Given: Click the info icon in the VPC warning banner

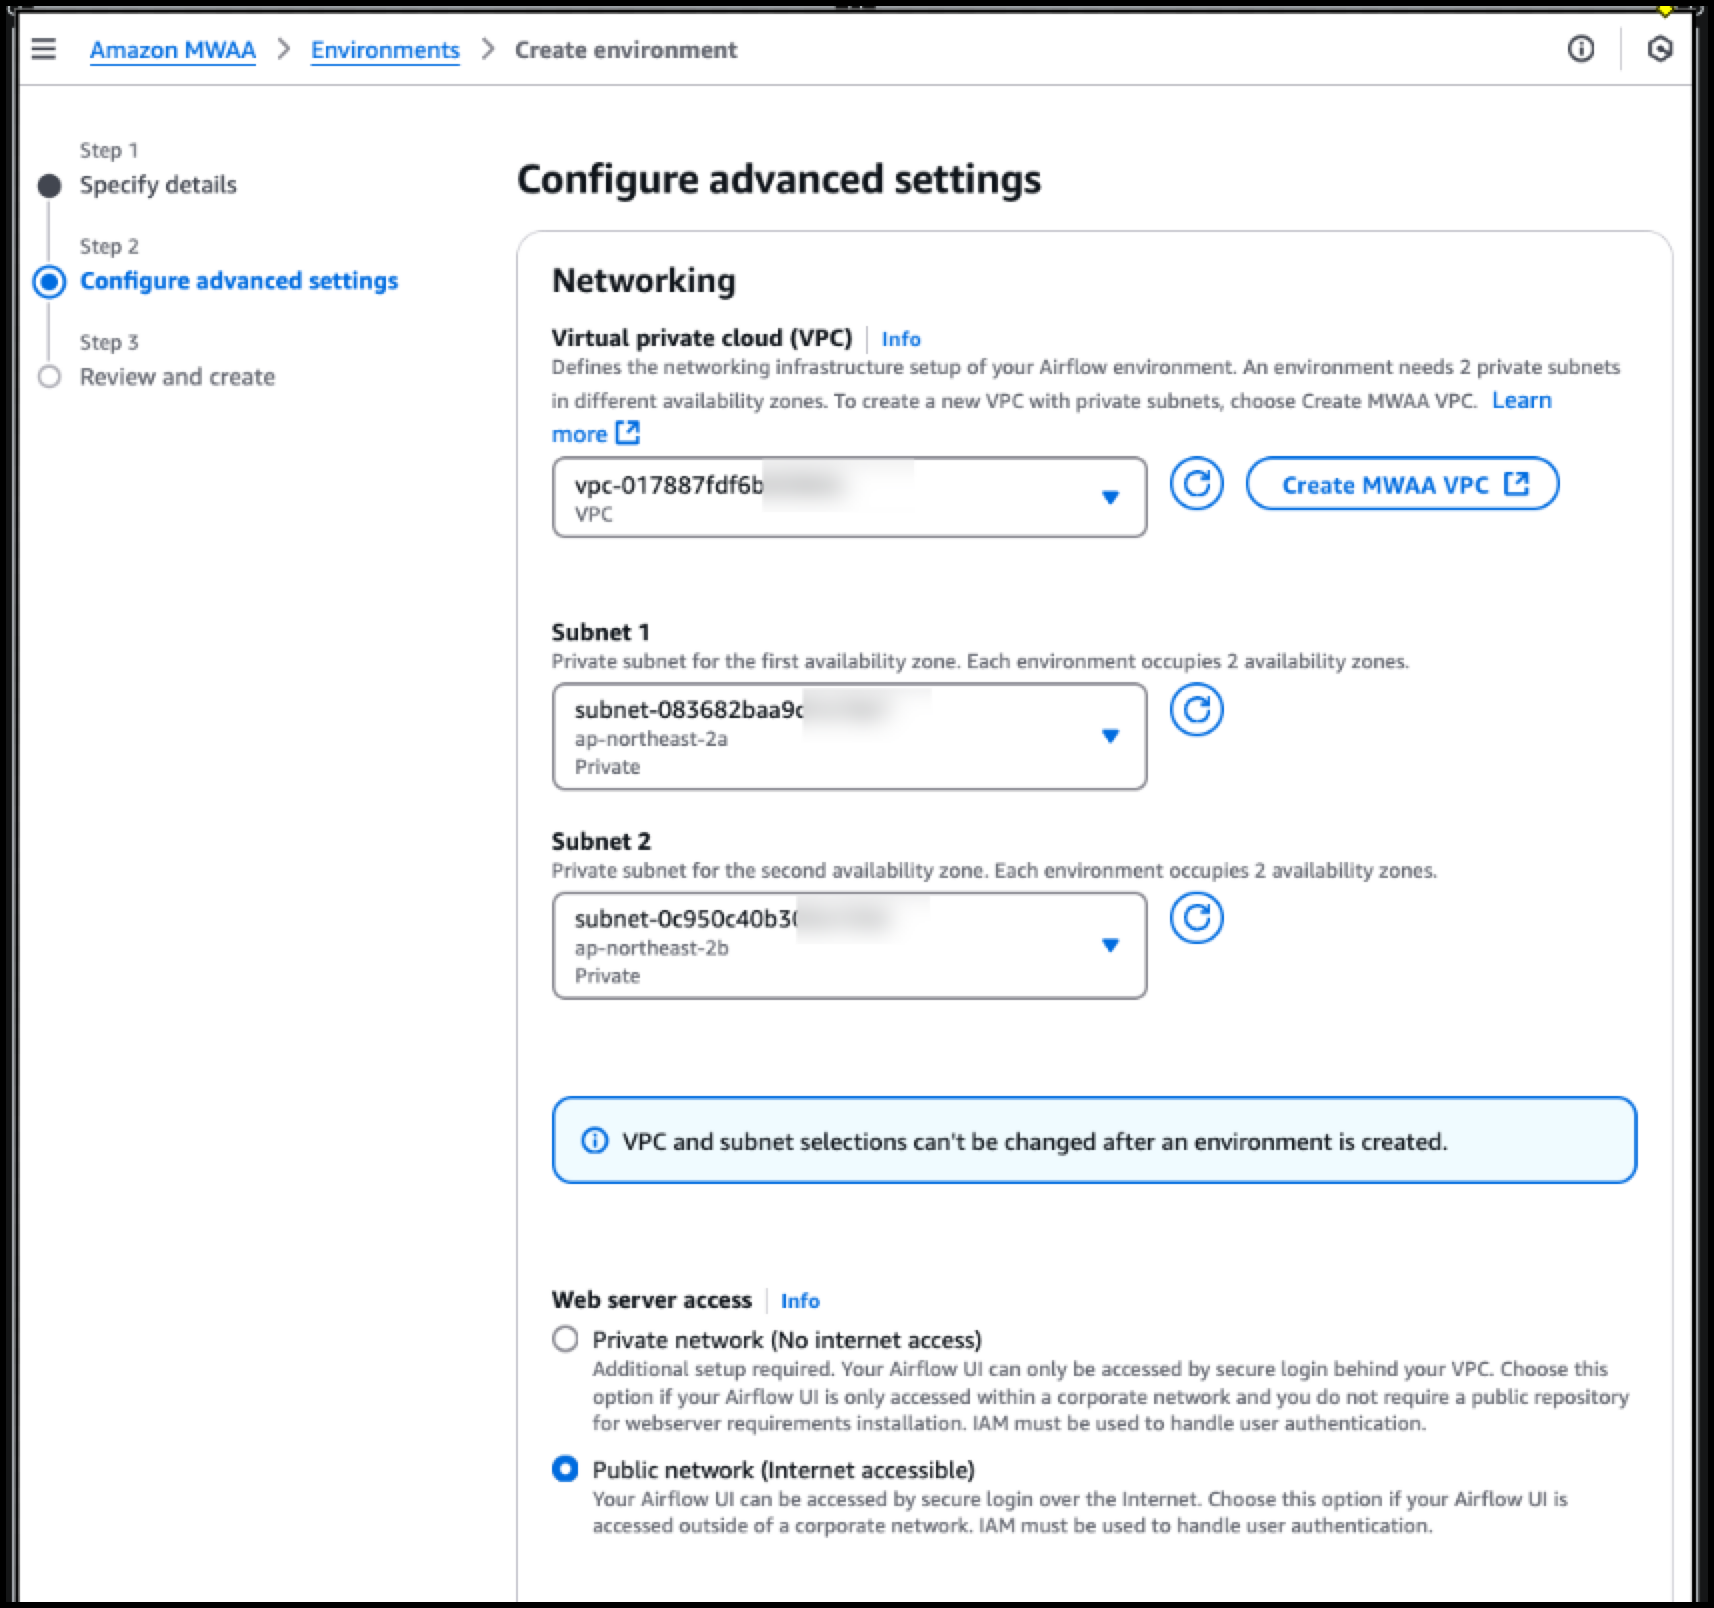Looking at the screenshot, I should coord(594,1141).
